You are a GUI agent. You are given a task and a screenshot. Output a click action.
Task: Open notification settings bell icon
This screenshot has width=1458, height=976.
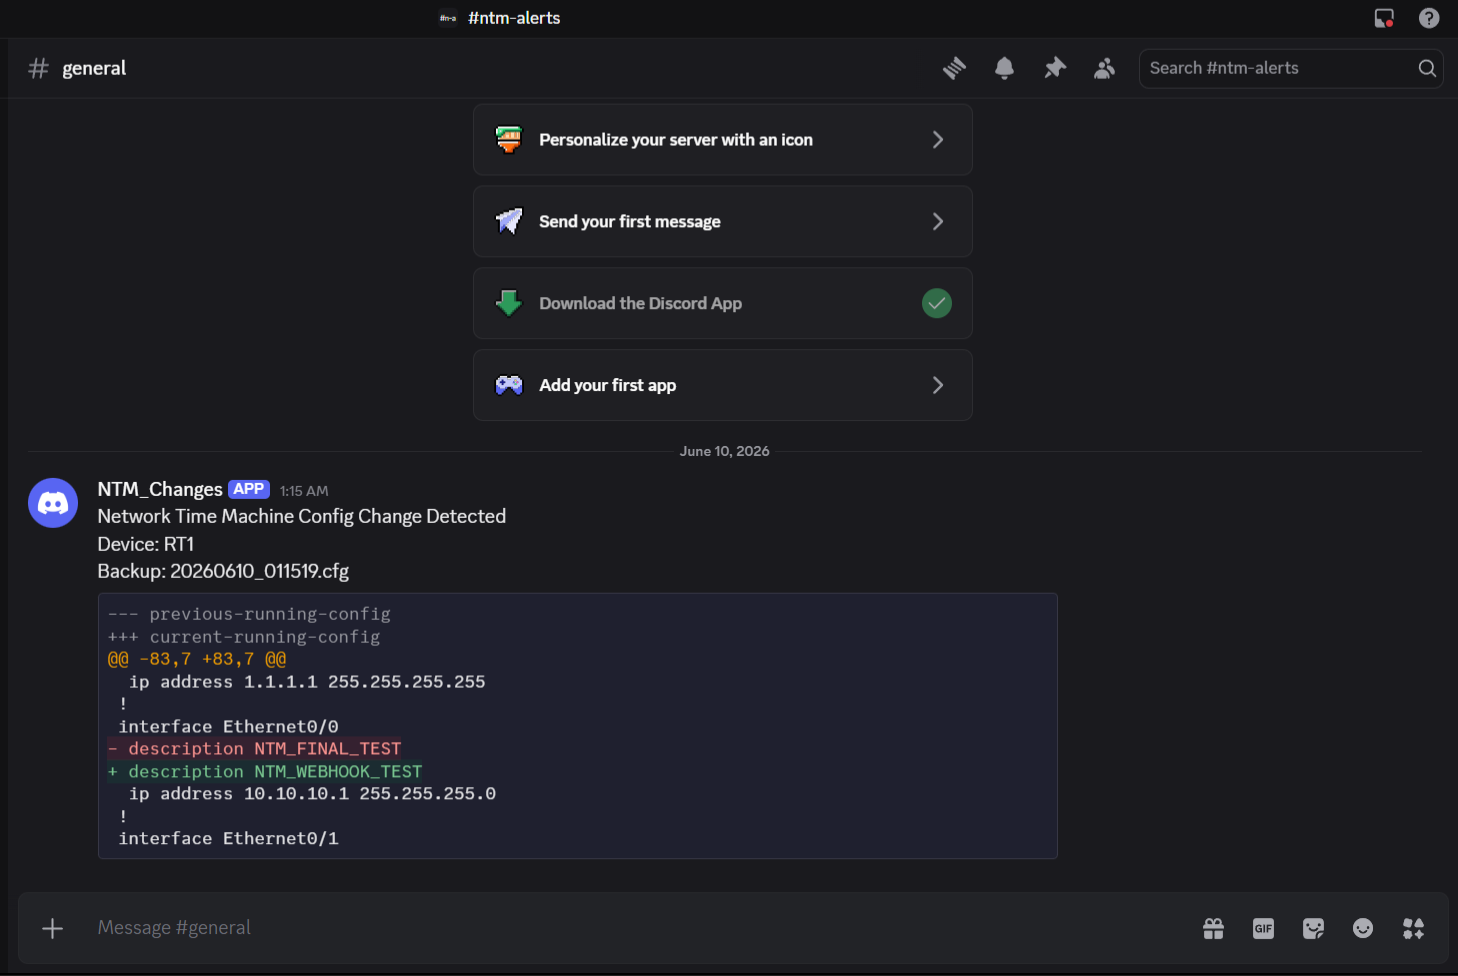(1004, 68)
